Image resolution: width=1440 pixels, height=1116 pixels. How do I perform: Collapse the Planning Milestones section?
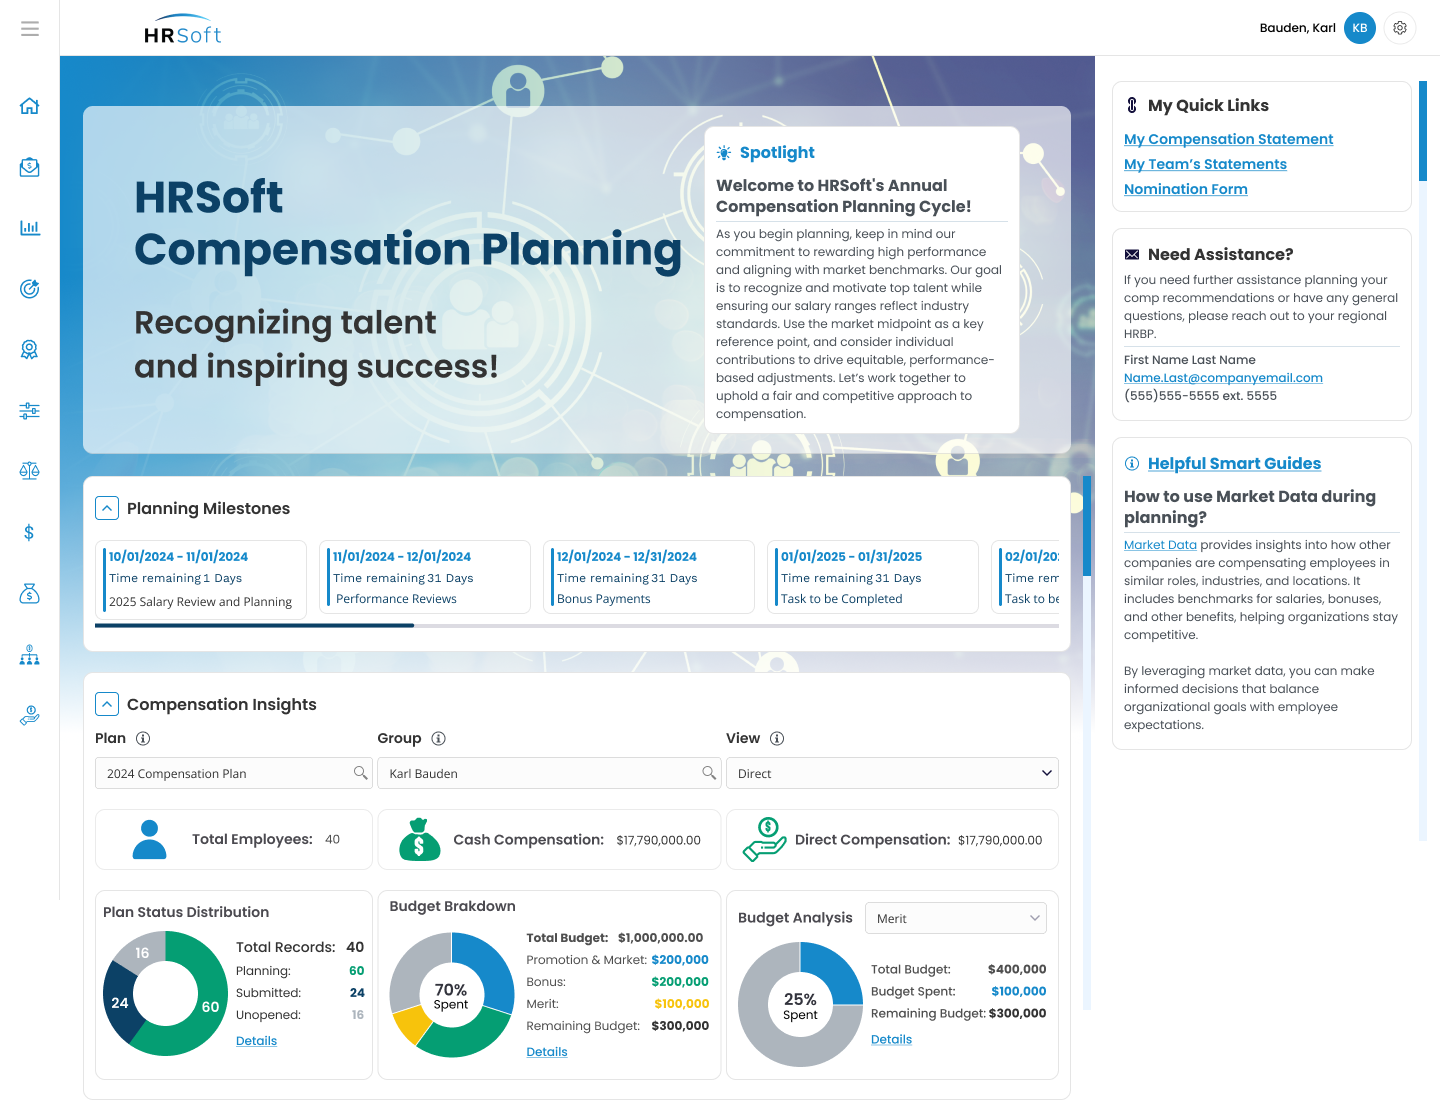coord(107,508)
